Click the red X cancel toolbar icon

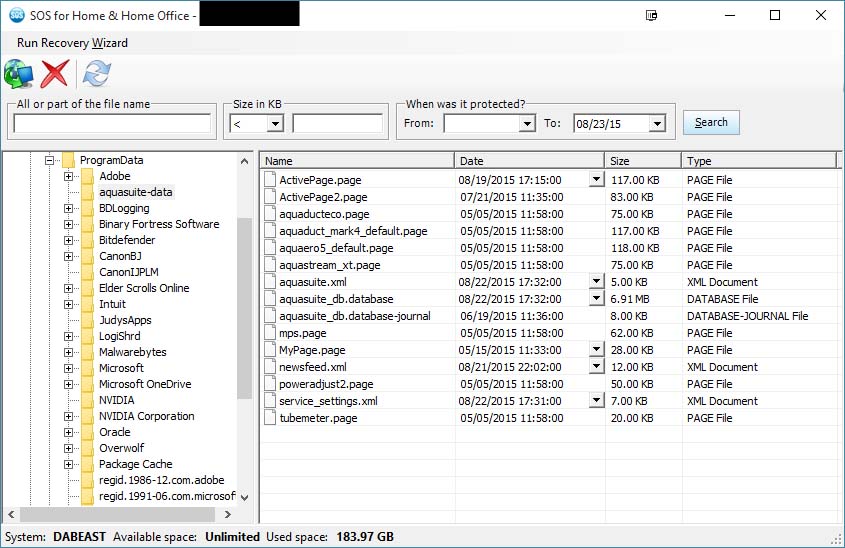(56, 73)
